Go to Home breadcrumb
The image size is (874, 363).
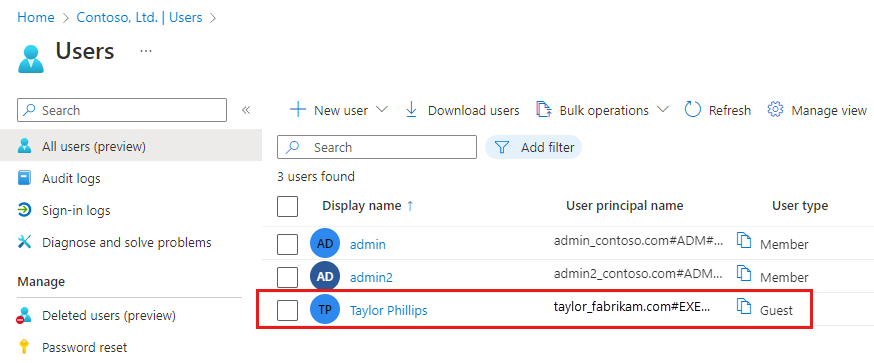[x=36, y=17]
